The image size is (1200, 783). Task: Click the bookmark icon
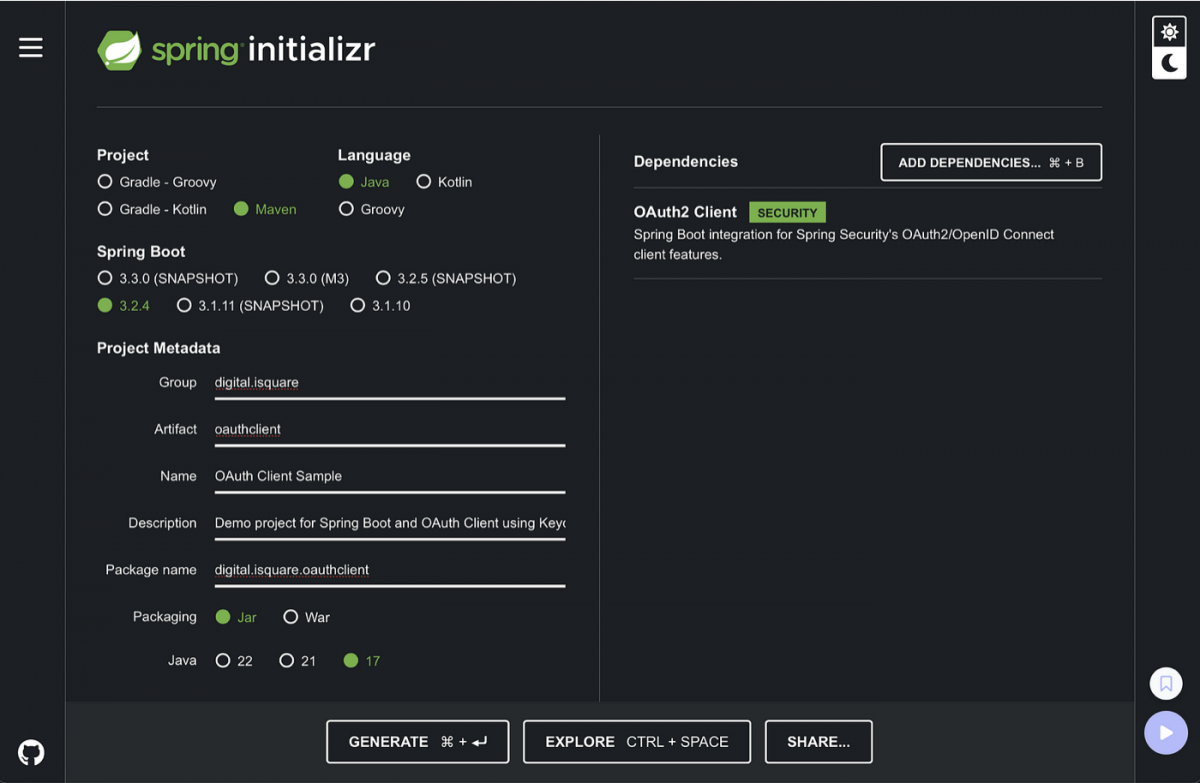click(1165, 684)
